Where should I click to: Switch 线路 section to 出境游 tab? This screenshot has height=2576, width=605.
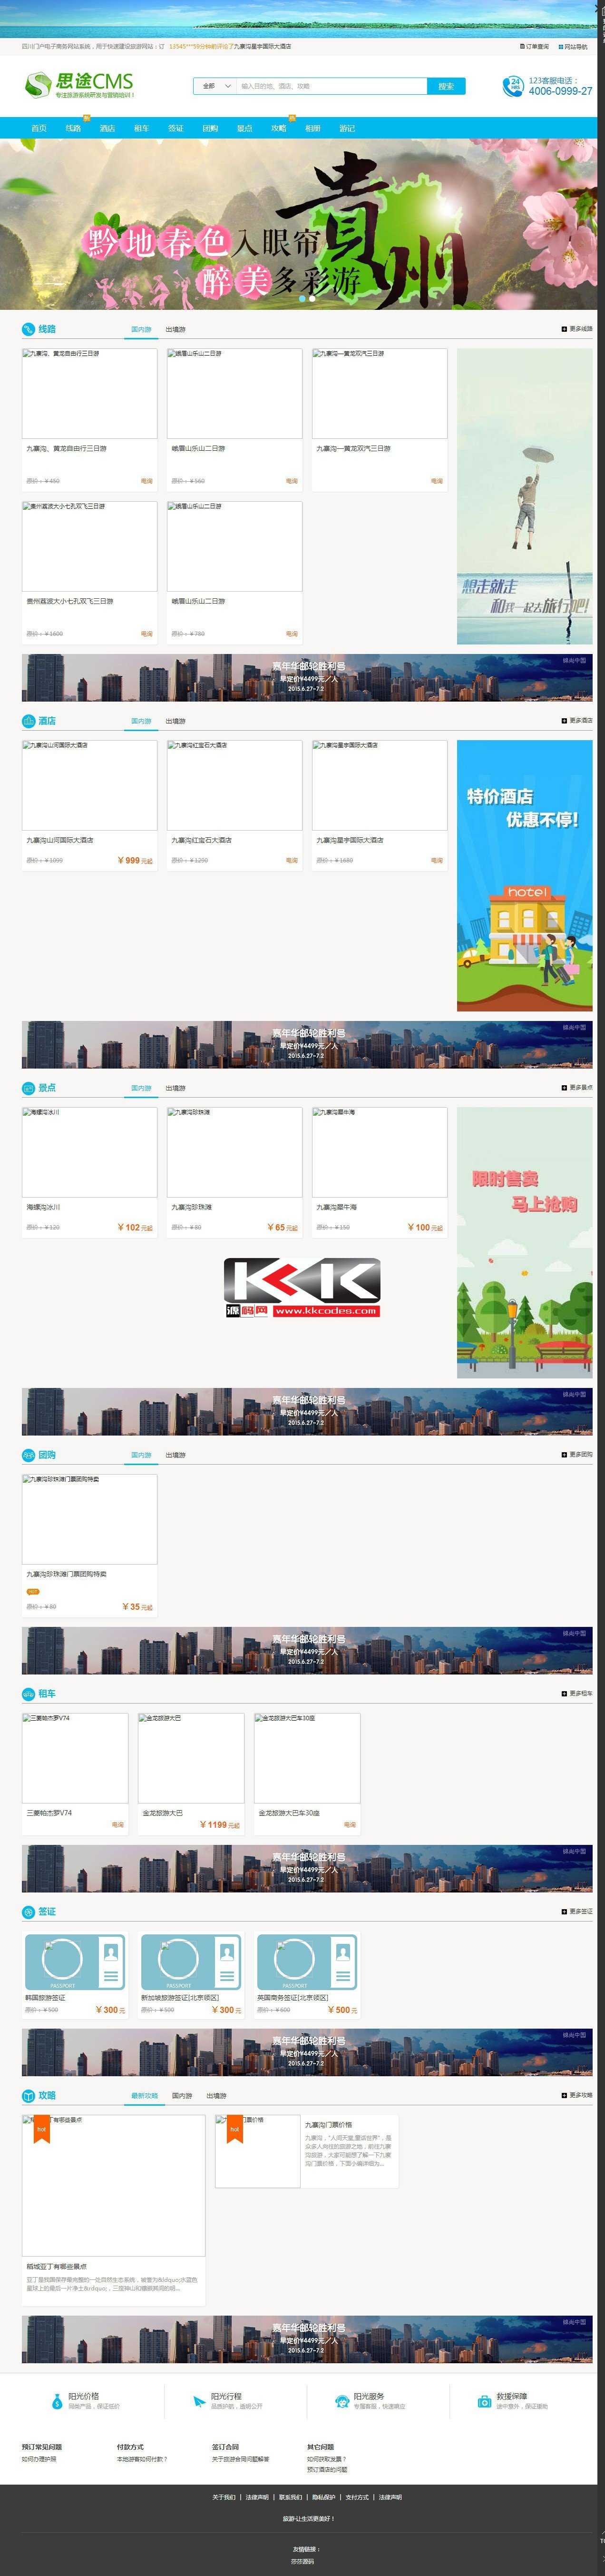pos(176,329)
